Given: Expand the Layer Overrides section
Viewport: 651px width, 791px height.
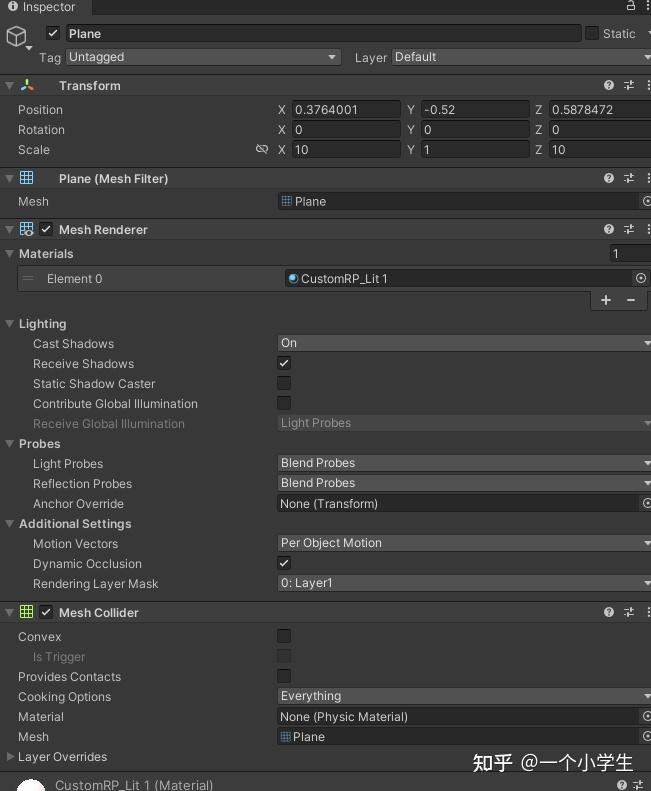Looking at the screenshot, I should coord(10,756).
